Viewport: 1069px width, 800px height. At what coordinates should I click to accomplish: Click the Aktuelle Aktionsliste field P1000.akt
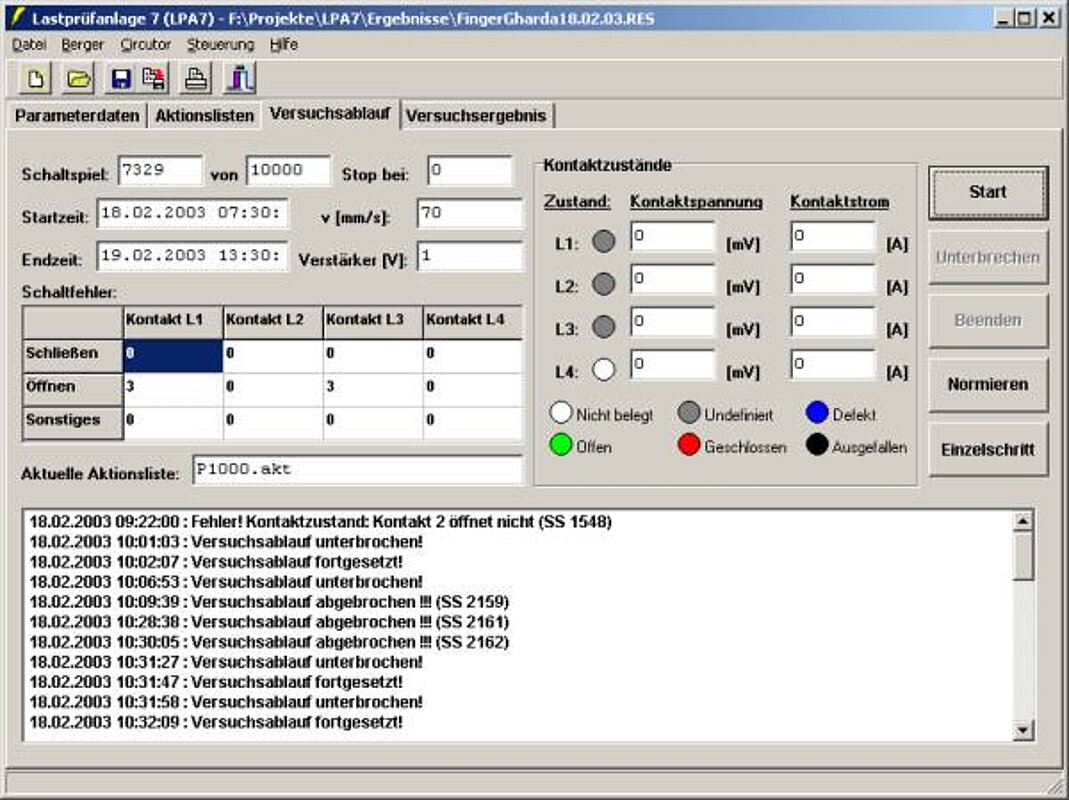point(358,470)
